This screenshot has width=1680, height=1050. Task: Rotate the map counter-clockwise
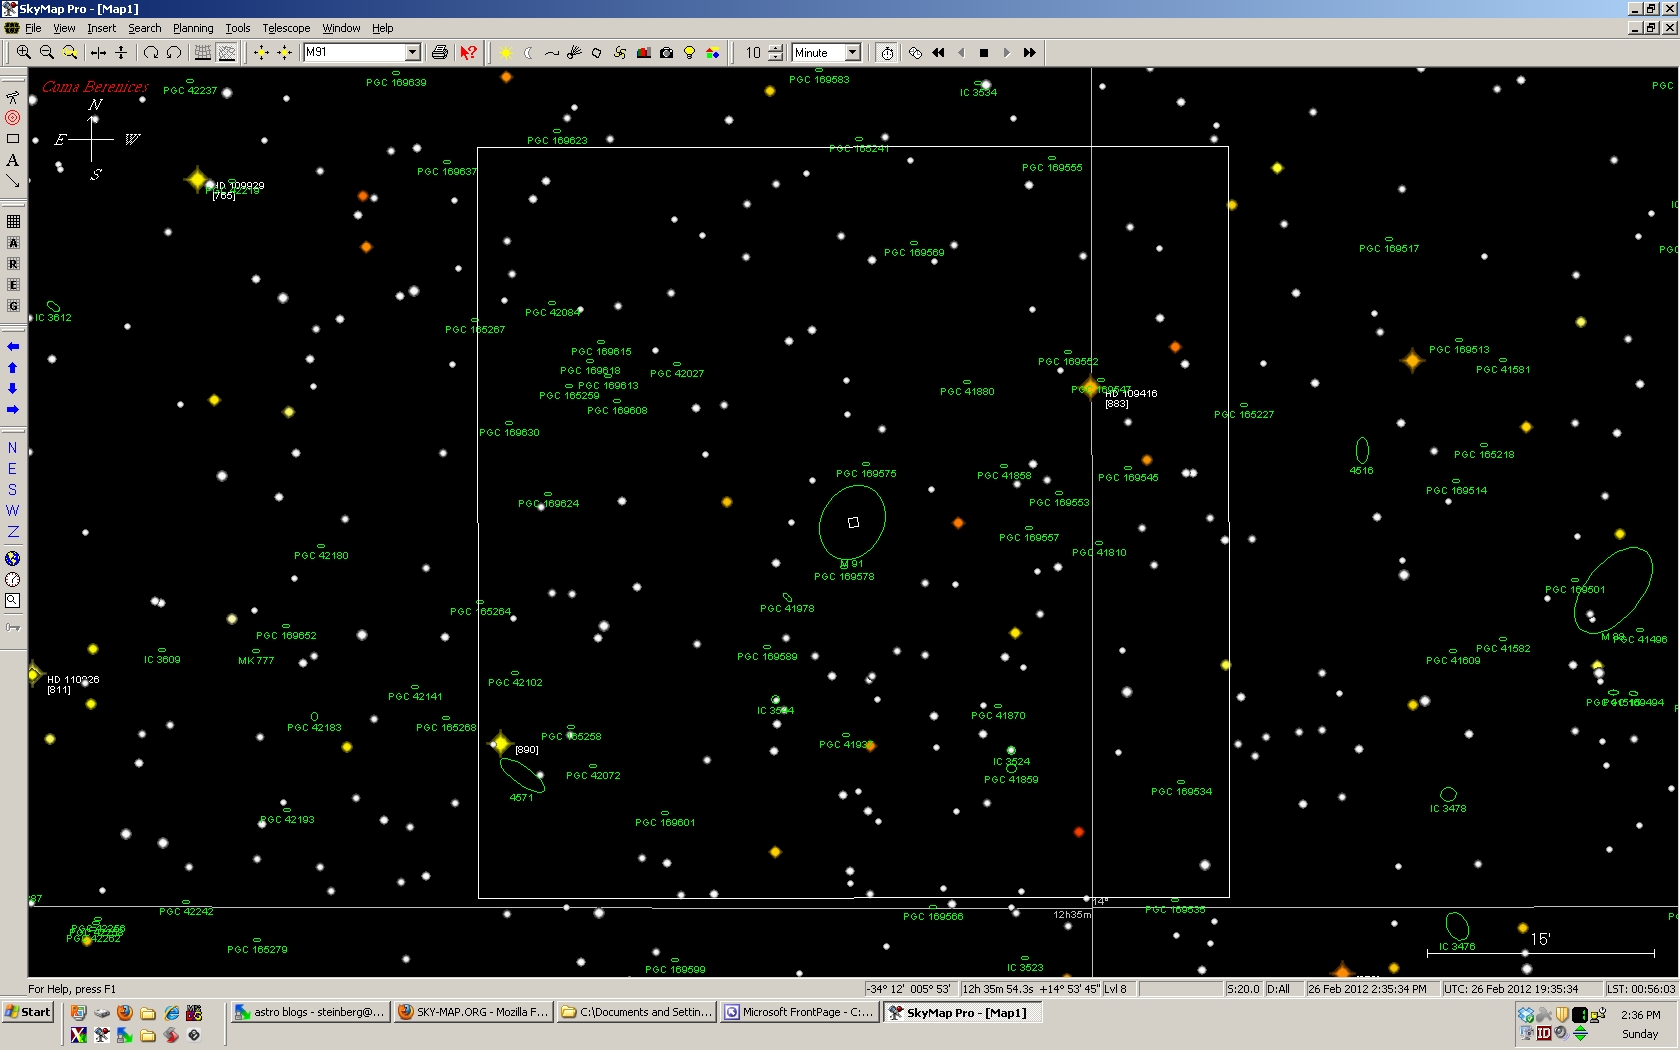point(174,52)
